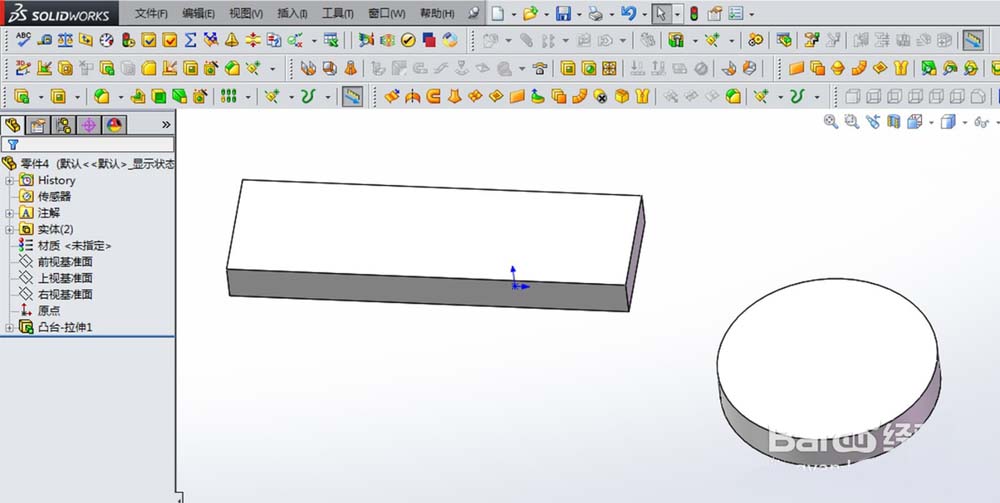The height and width of the screenshot is (503, 1000).
Task: Select the 原点 origin item
Action: click(x=49, y=310)
